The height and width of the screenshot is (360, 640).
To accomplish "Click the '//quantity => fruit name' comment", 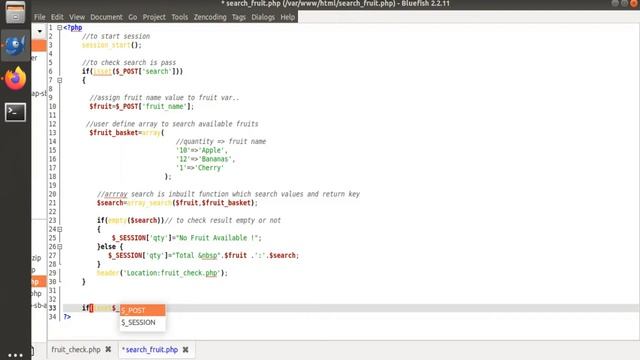I will (x=221, y=142).
